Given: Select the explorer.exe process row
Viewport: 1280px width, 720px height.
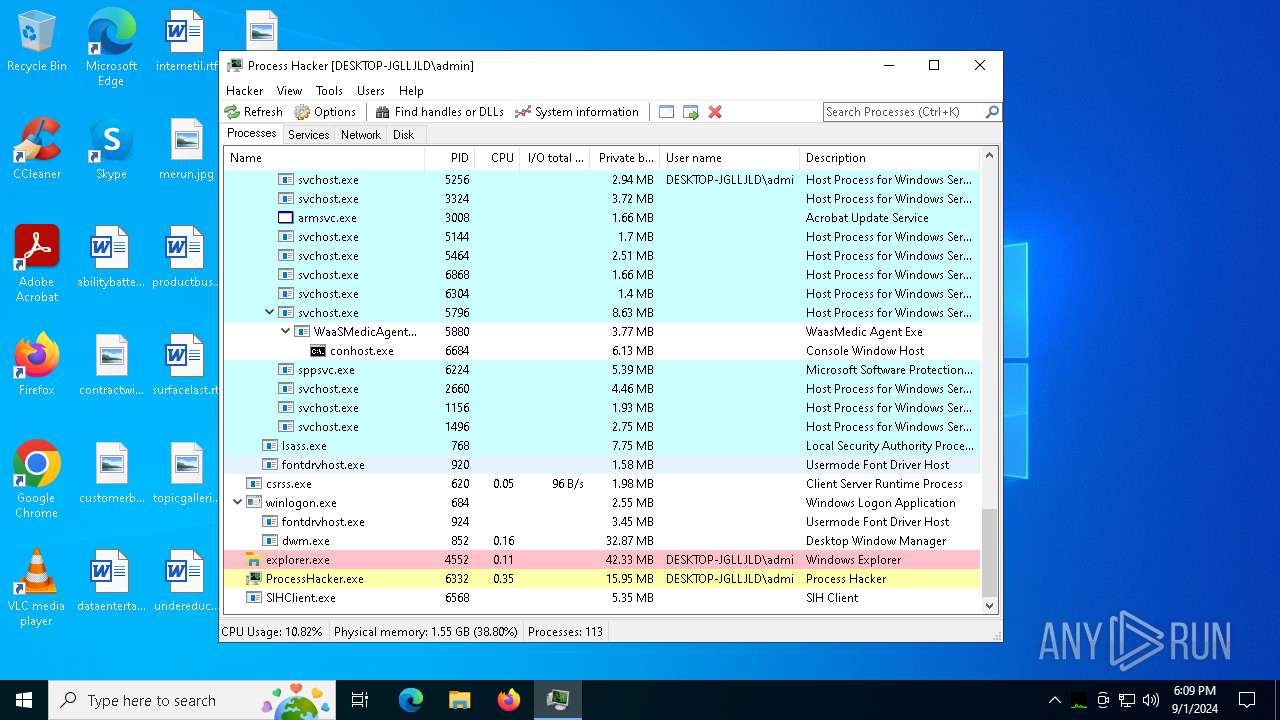Looking at the screenshot, I should (x=602, y=560).
